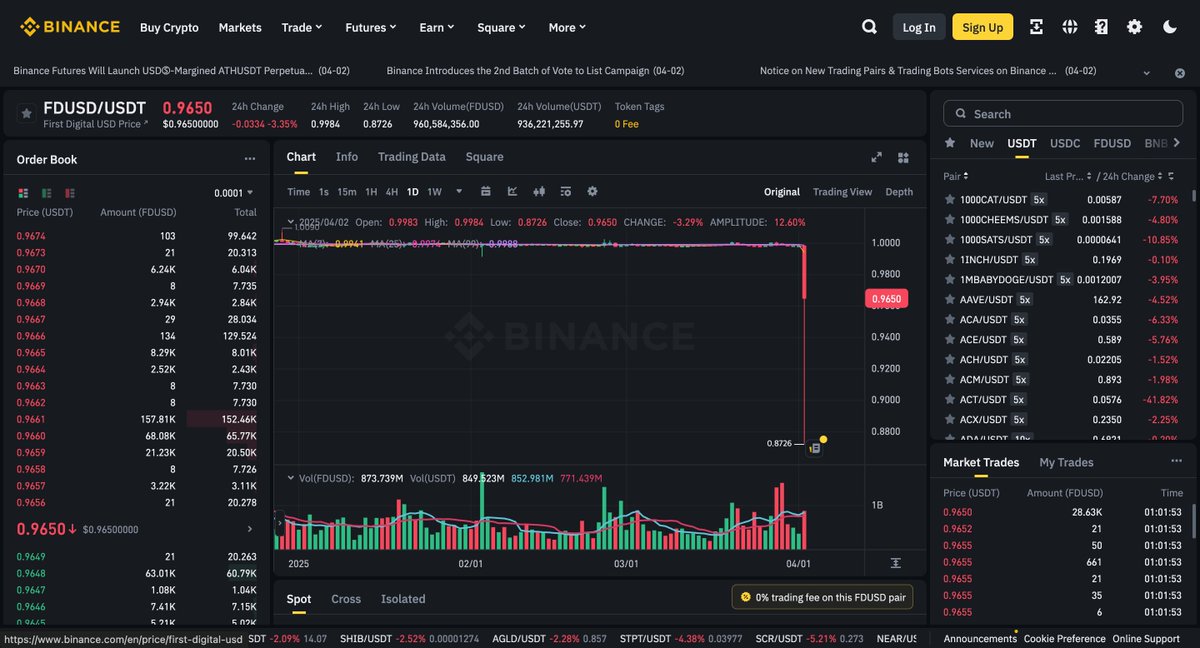Open the More dropdown menu
1200x648 pixels.
point(567,27)
